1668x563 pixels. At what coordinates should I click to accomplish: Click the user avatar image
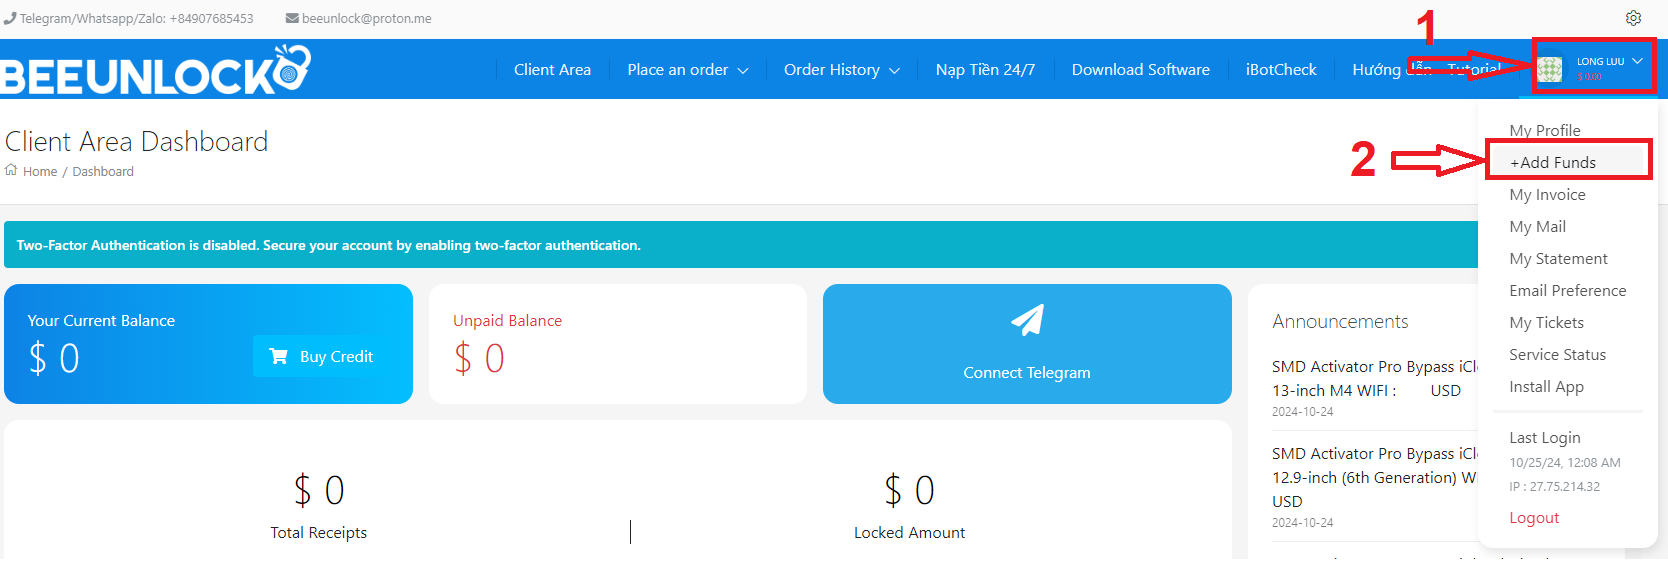tap(1550, 69)
